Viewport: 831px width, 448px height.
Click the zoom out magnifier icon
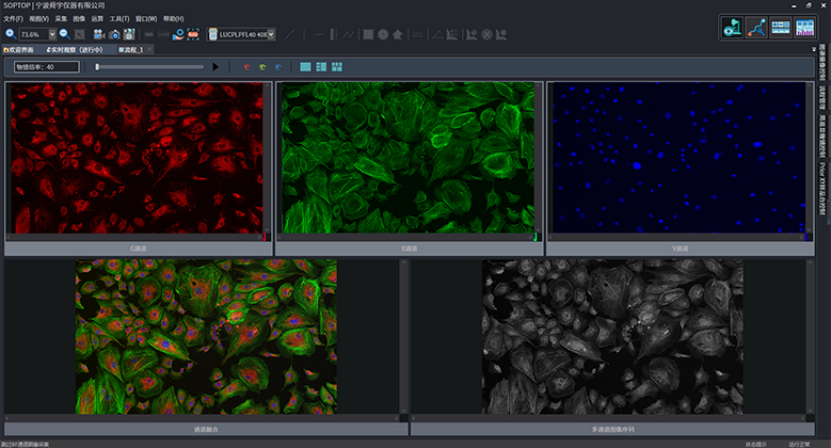[x=65, y=34]
